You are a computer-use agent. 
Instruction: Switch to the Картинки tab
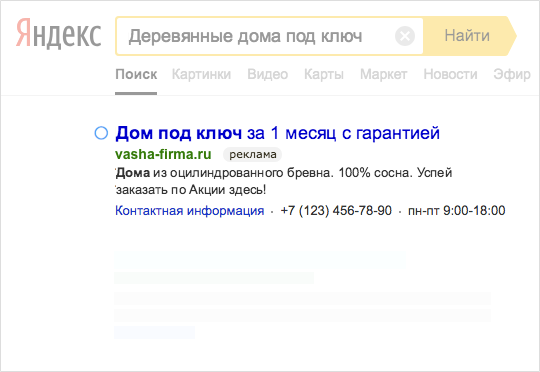[201, 74]
